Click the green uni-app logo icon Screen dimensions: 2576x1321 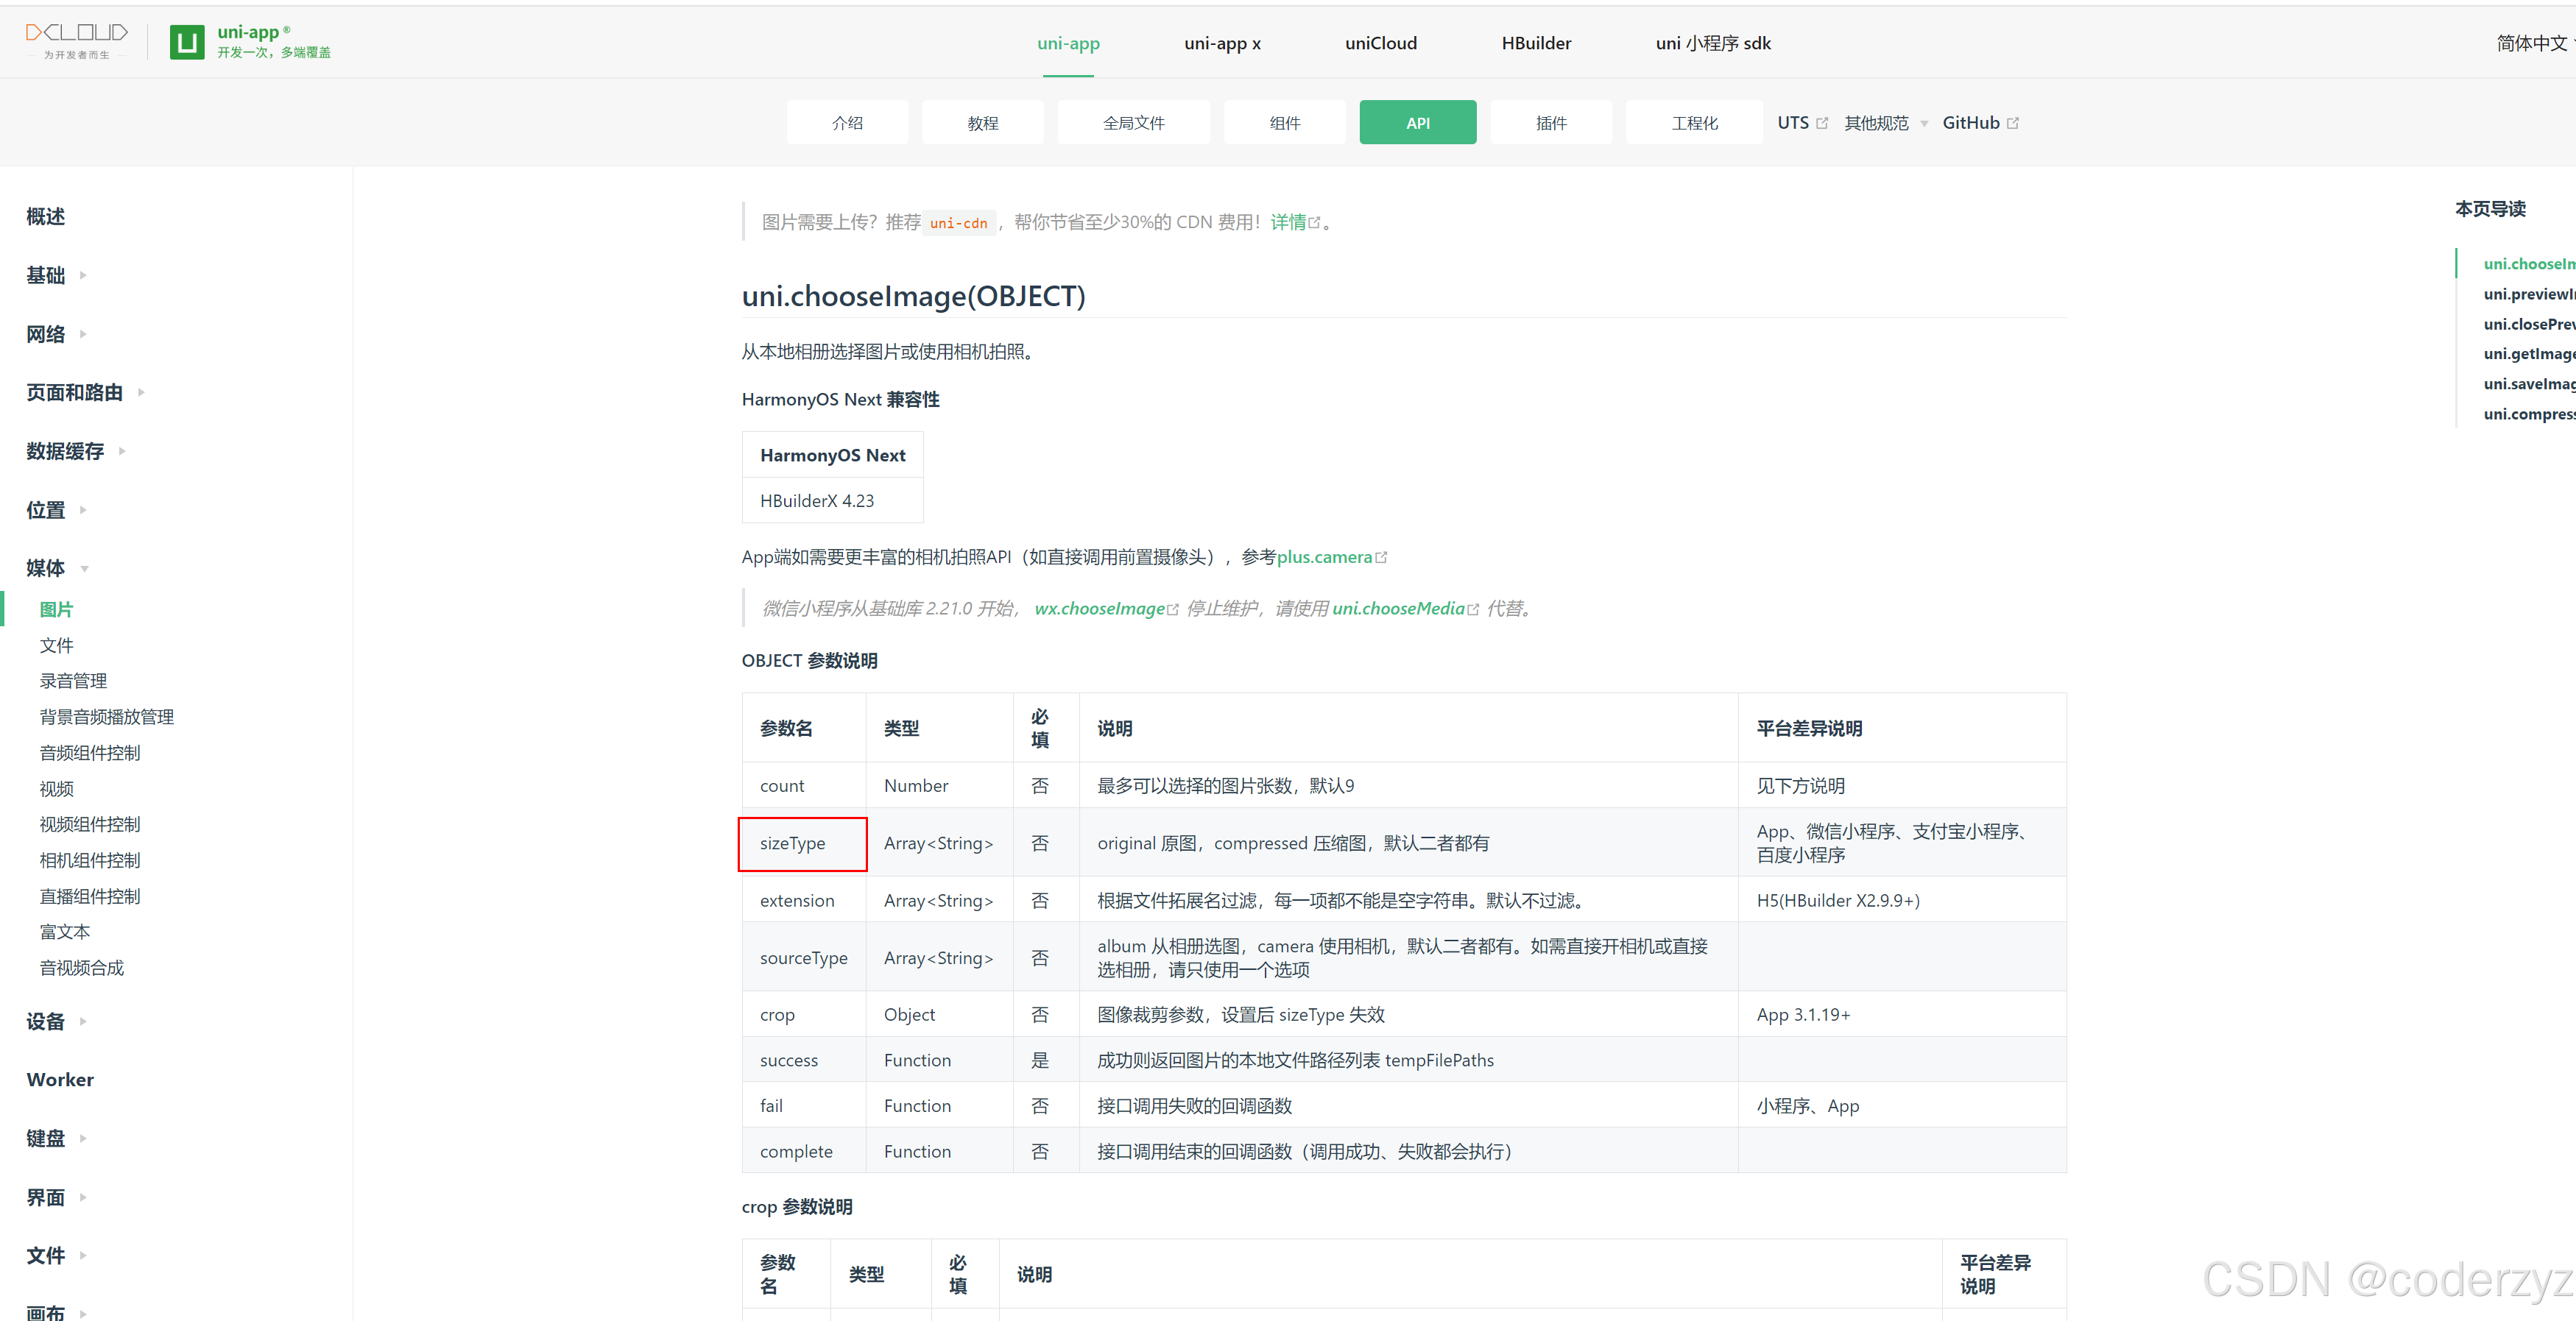[187, 42]
